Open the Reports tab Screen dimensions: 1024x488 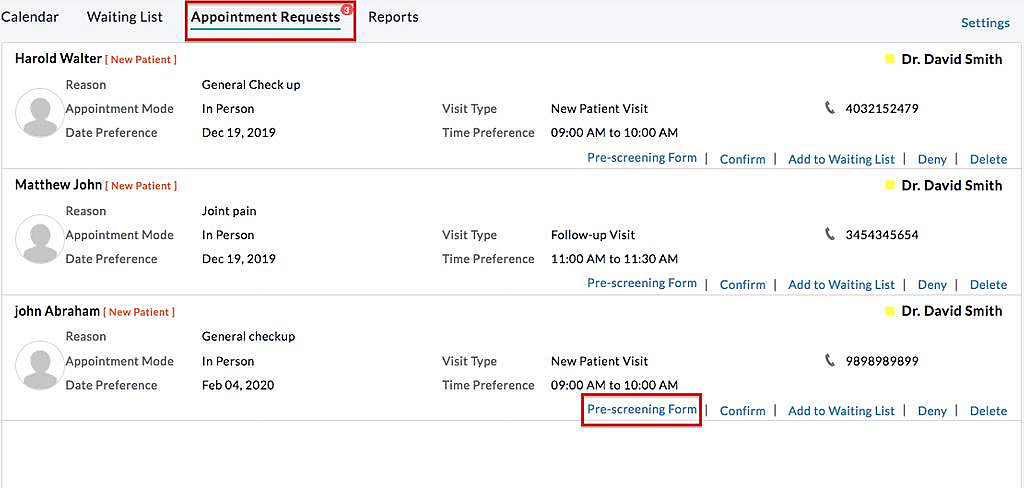(393, 17)
